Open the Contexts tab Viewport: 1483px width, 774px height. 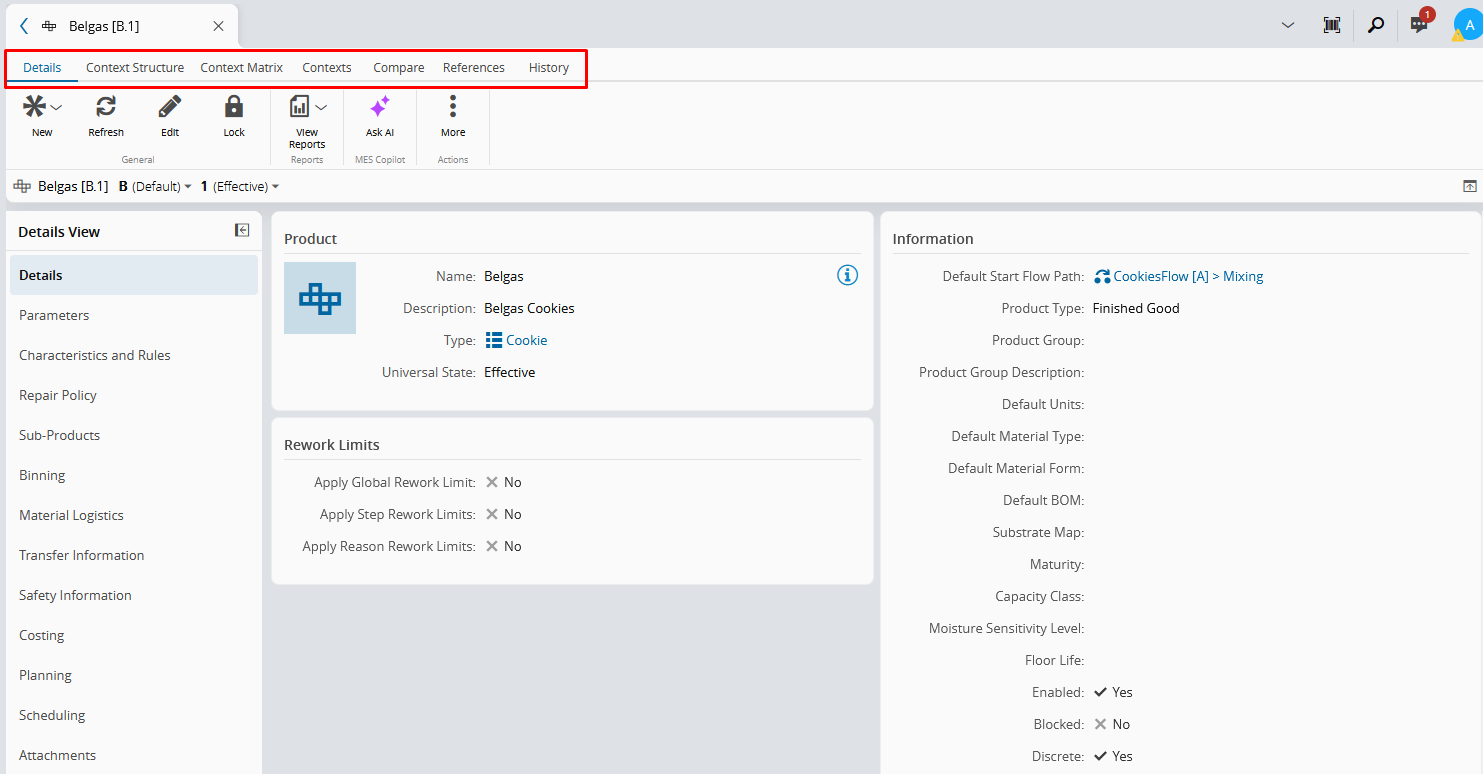(x=327, y=68)
